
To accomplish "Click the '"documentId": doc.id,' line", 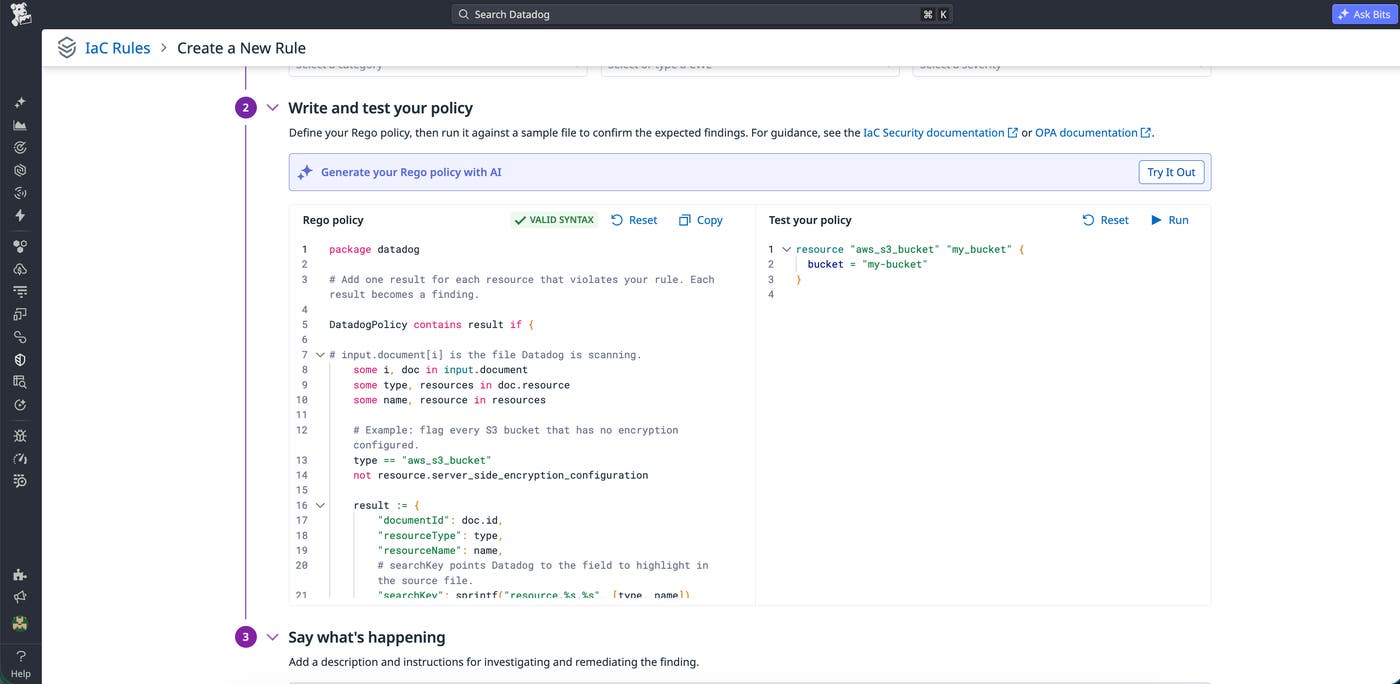I will point(439,520).
